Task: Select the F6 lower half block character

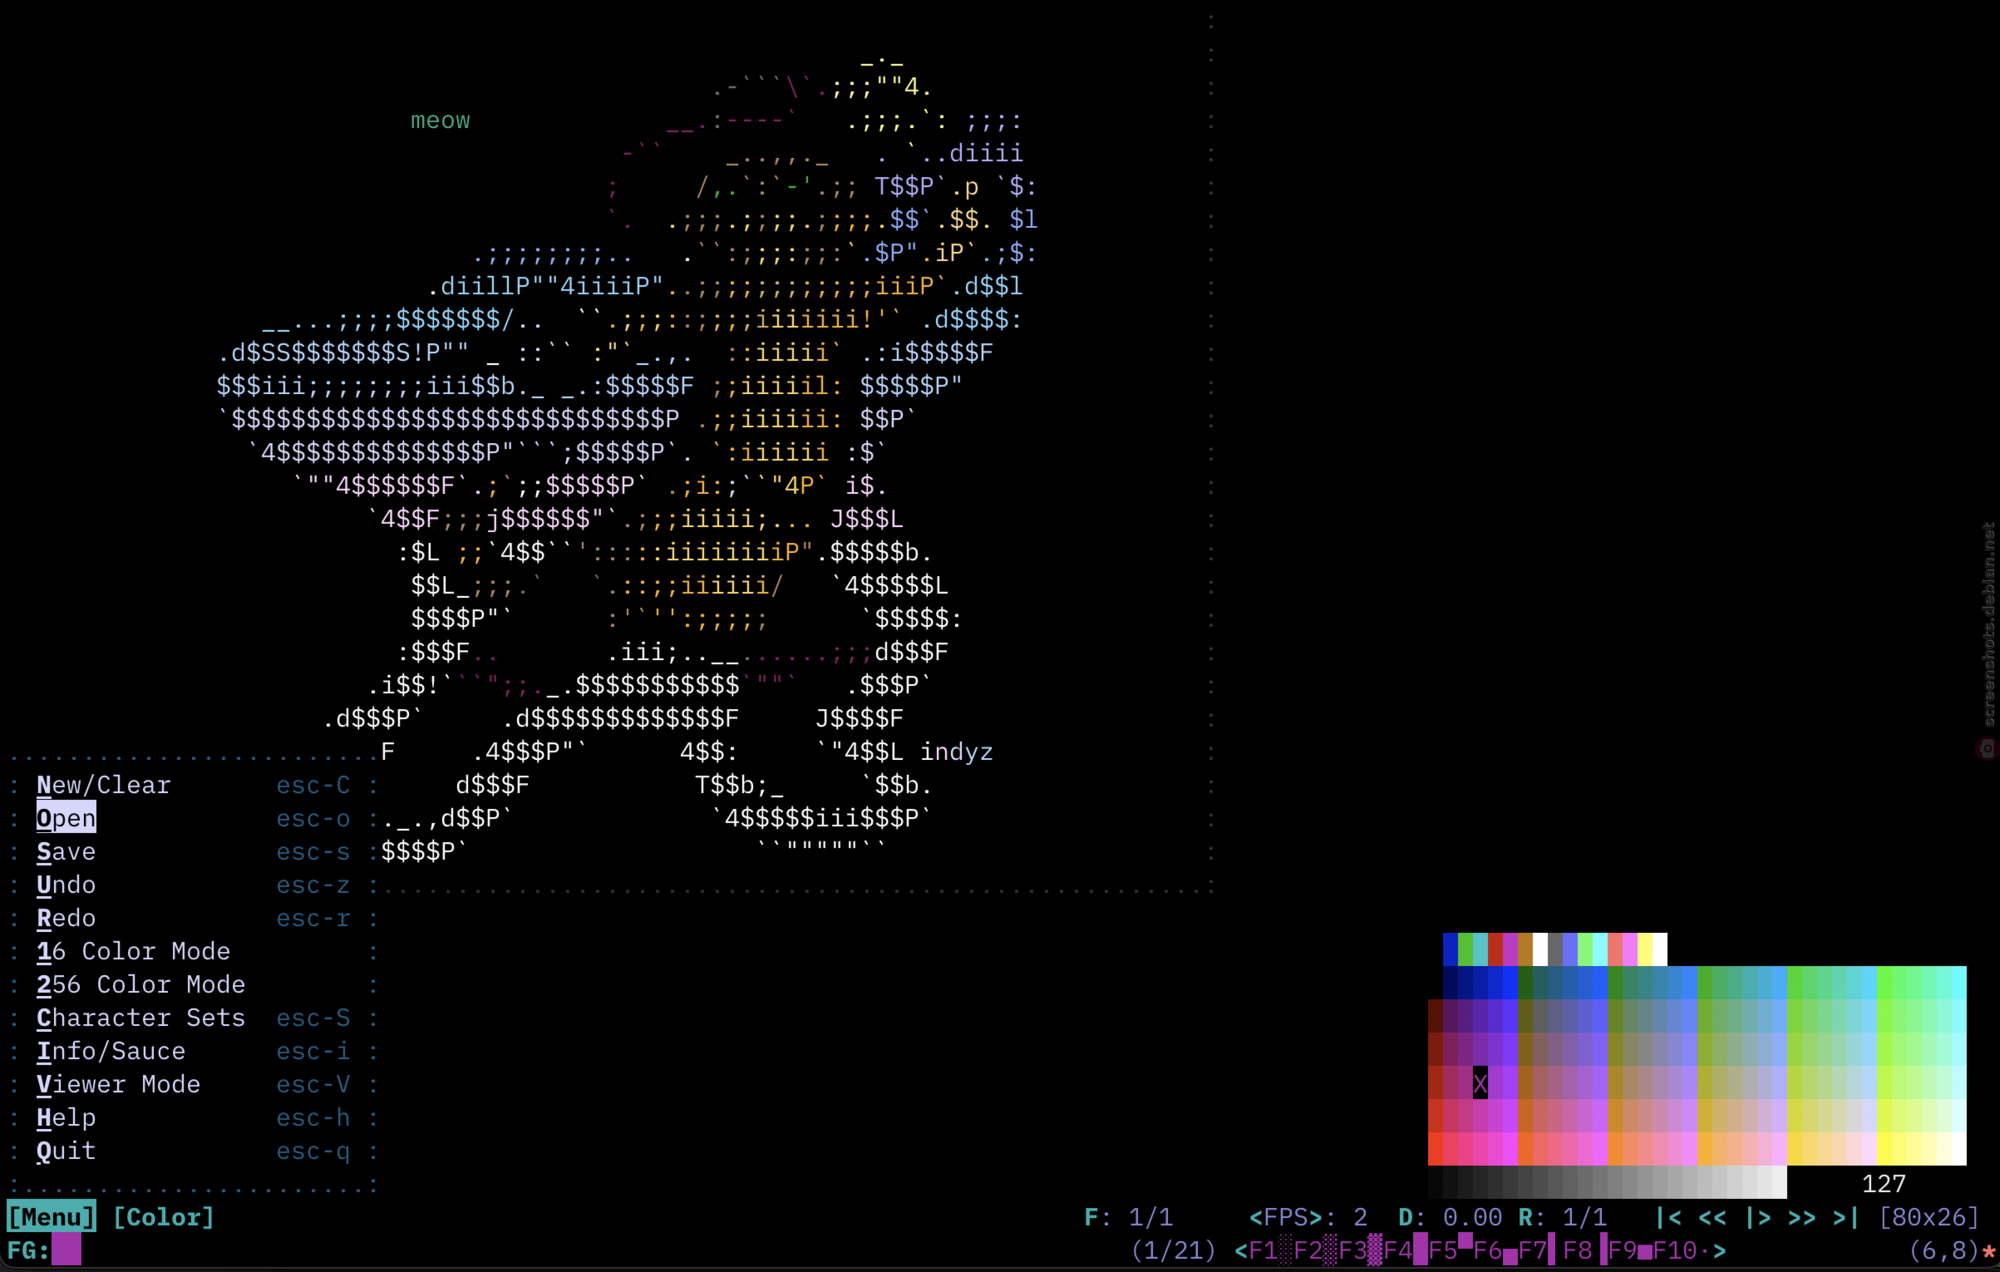Action: pyautogui.click(x=1496, y=1251)
